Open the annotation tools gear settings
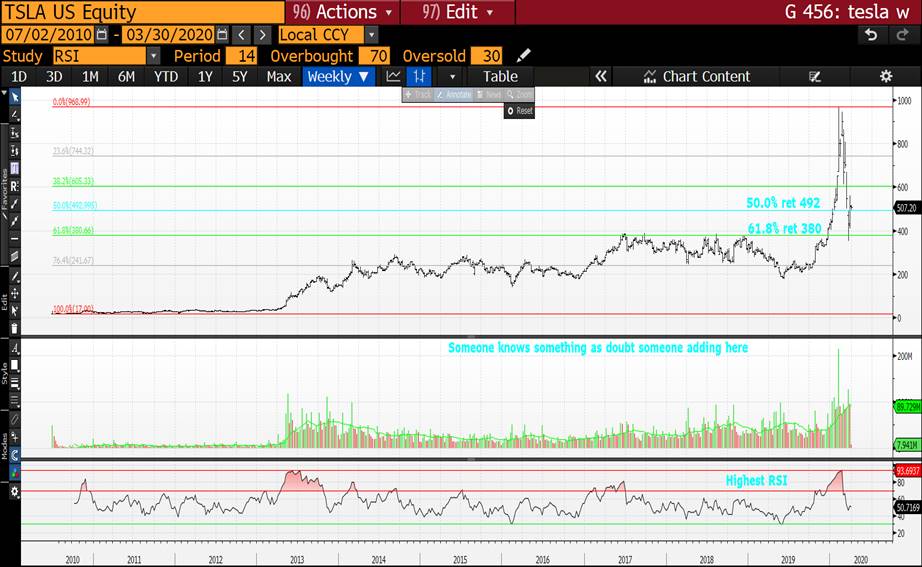Viewport: 922px width, 567px height. [15, 491]
